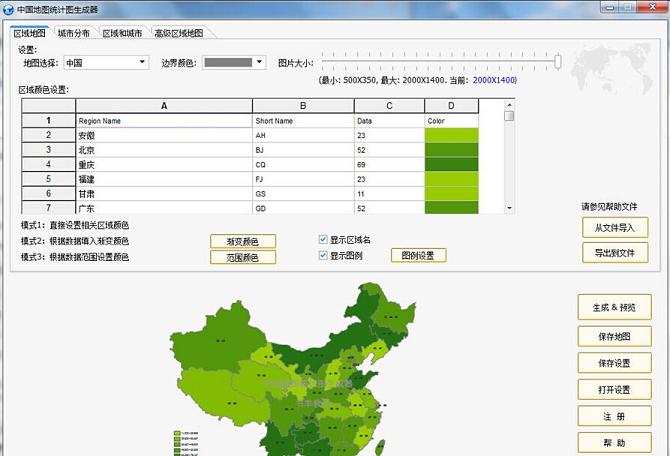Screen dimensions: 670x456
Task: Click the 保存地图 button
Action: [x=614, y=337]
